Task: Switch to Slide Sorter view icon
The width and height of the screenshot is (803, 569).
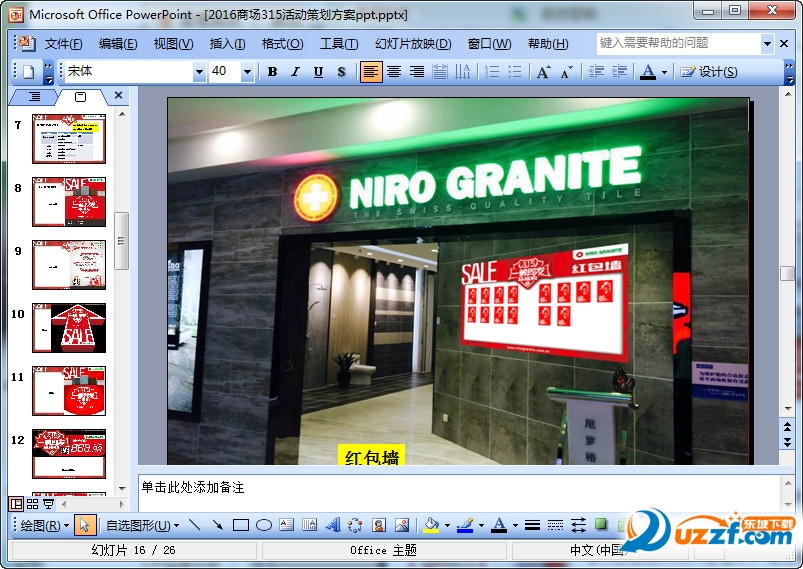Action: [x=32, y=504]
